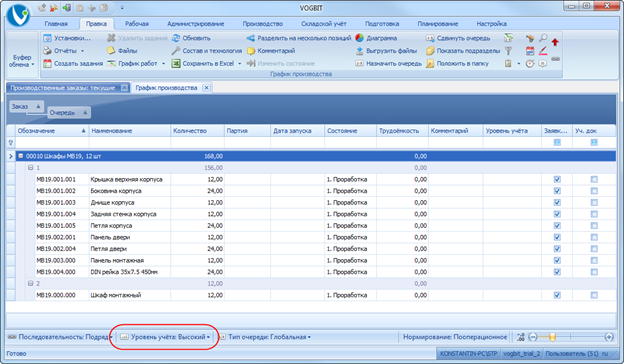Open the Планирование ribbon tab

point(438,24)
